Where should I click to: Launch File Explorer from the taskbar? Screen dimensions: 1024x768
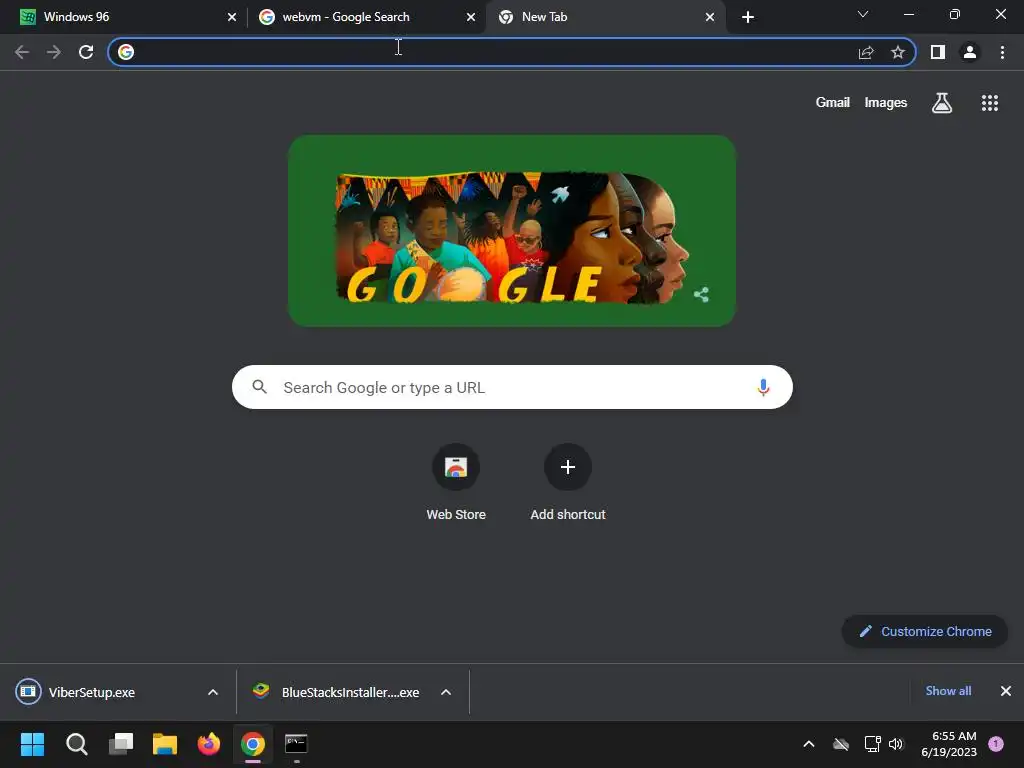click(165, 744)
